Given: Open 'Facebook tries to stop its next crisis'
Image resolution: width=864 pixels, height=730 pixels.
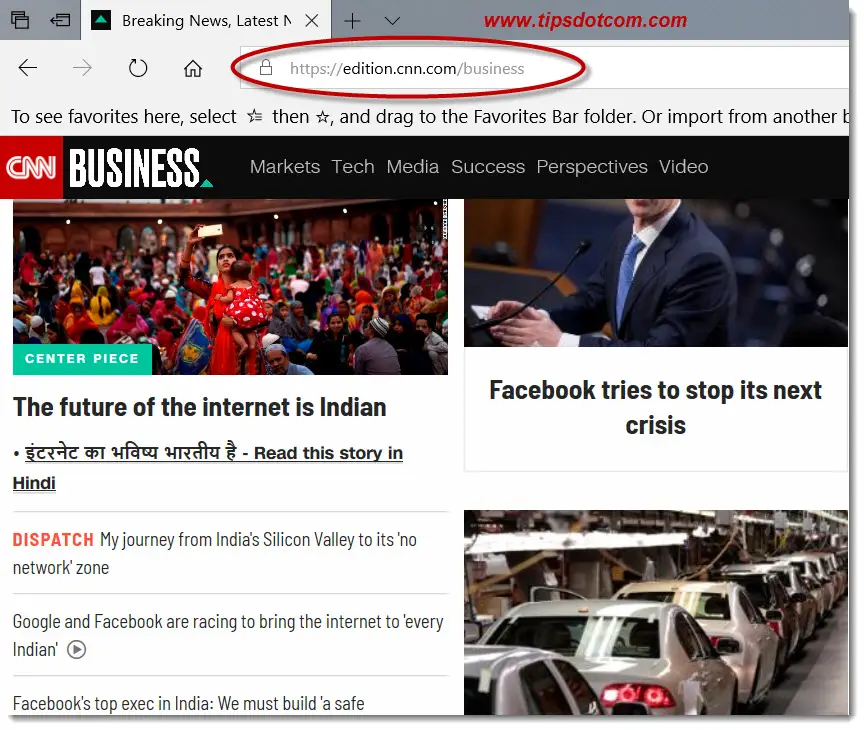Looking at the screenshot, I should [x=656, y=408].
